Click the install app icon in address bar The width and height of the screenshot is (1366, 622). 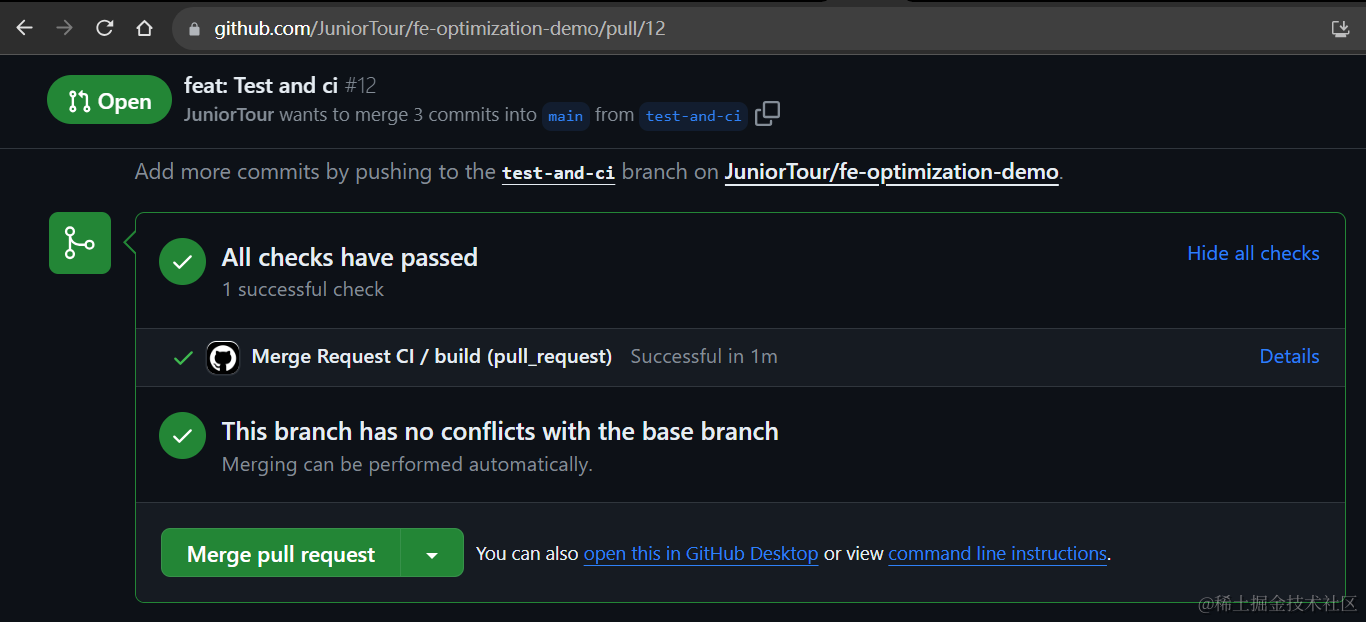pos(1341,28)
